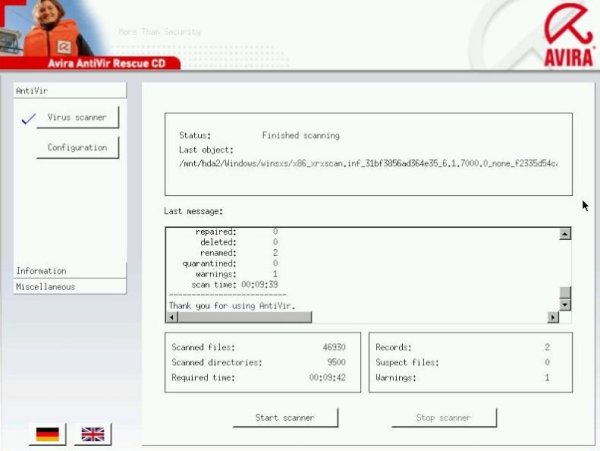Viewport: 600px width, 451px height.
Task: Click the 'scan time: 00:09:39' log line
Action: coord(235,285)
